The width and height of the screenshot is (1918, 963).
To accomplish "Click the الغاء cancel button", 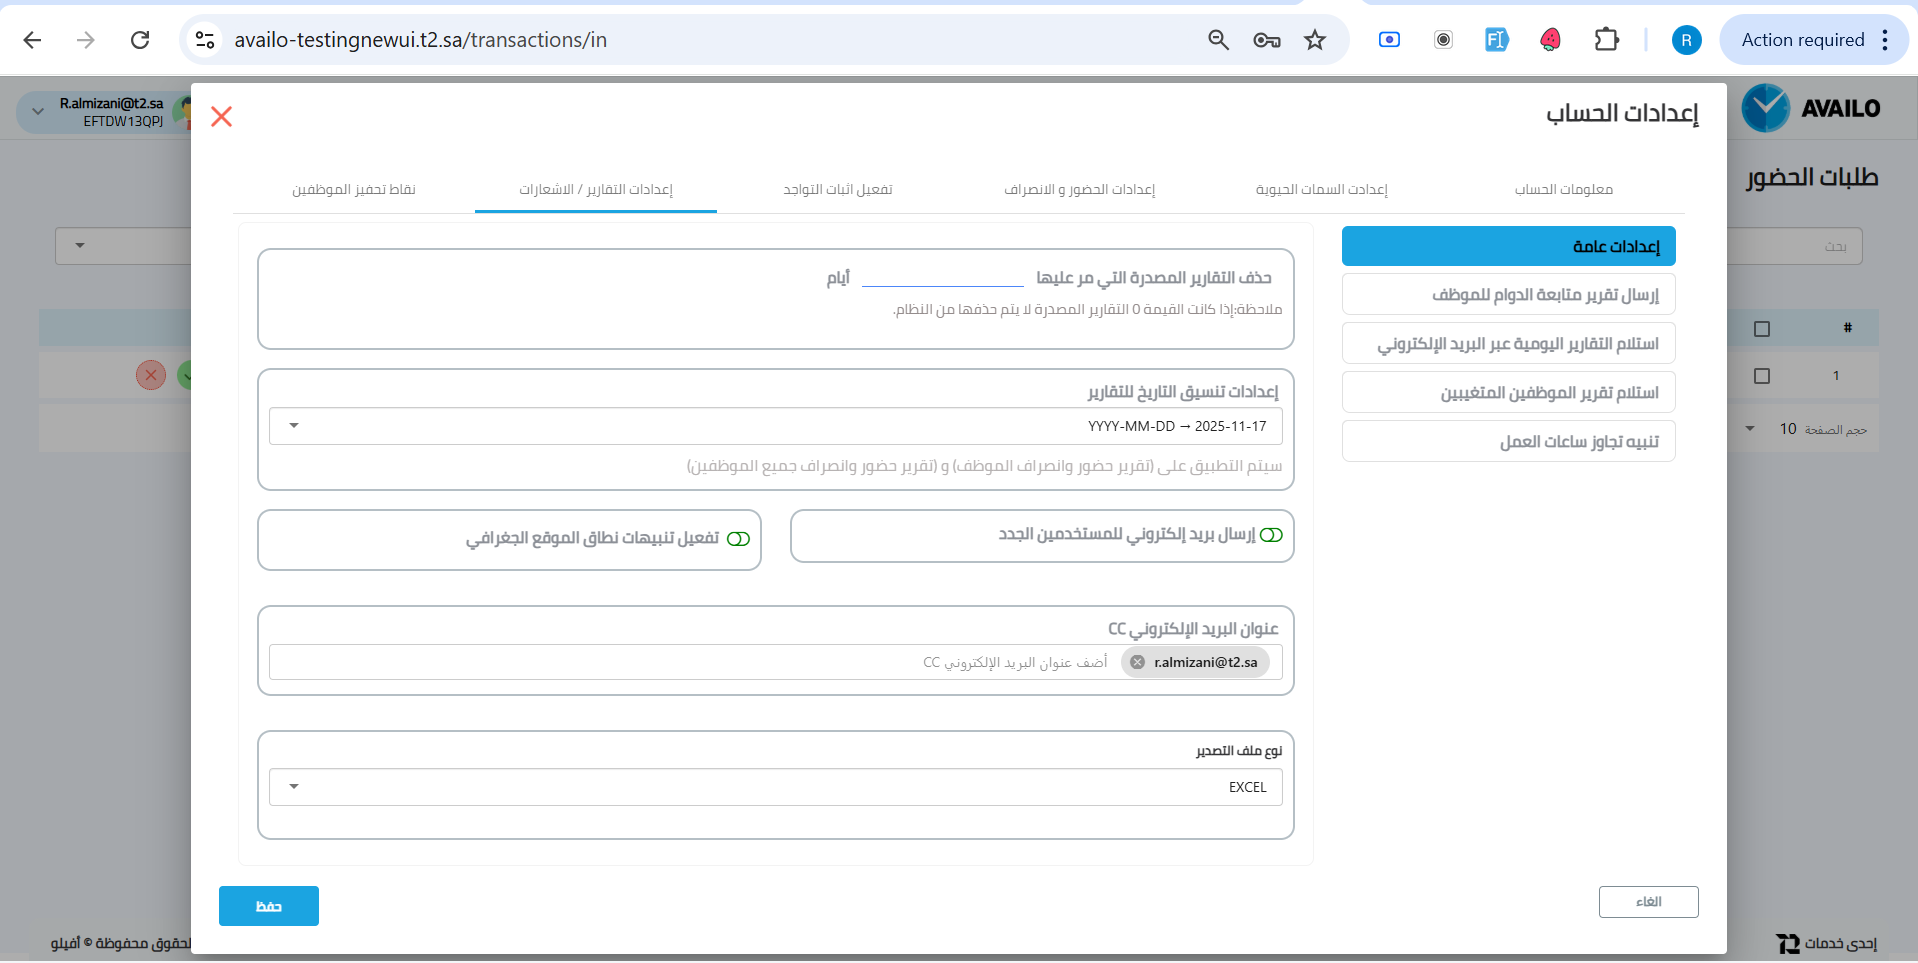I will [1648, 902].
